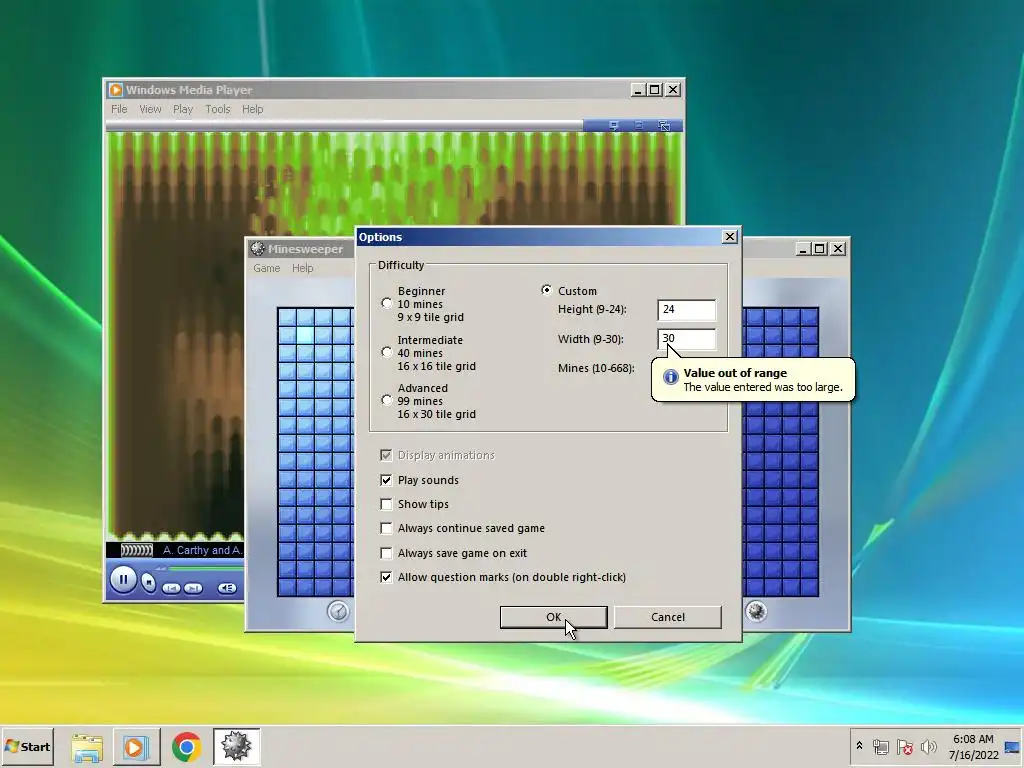The width and height of the screenshot is (1024, 768).
Task: Close the Options dialog with X
Action: 730,236
